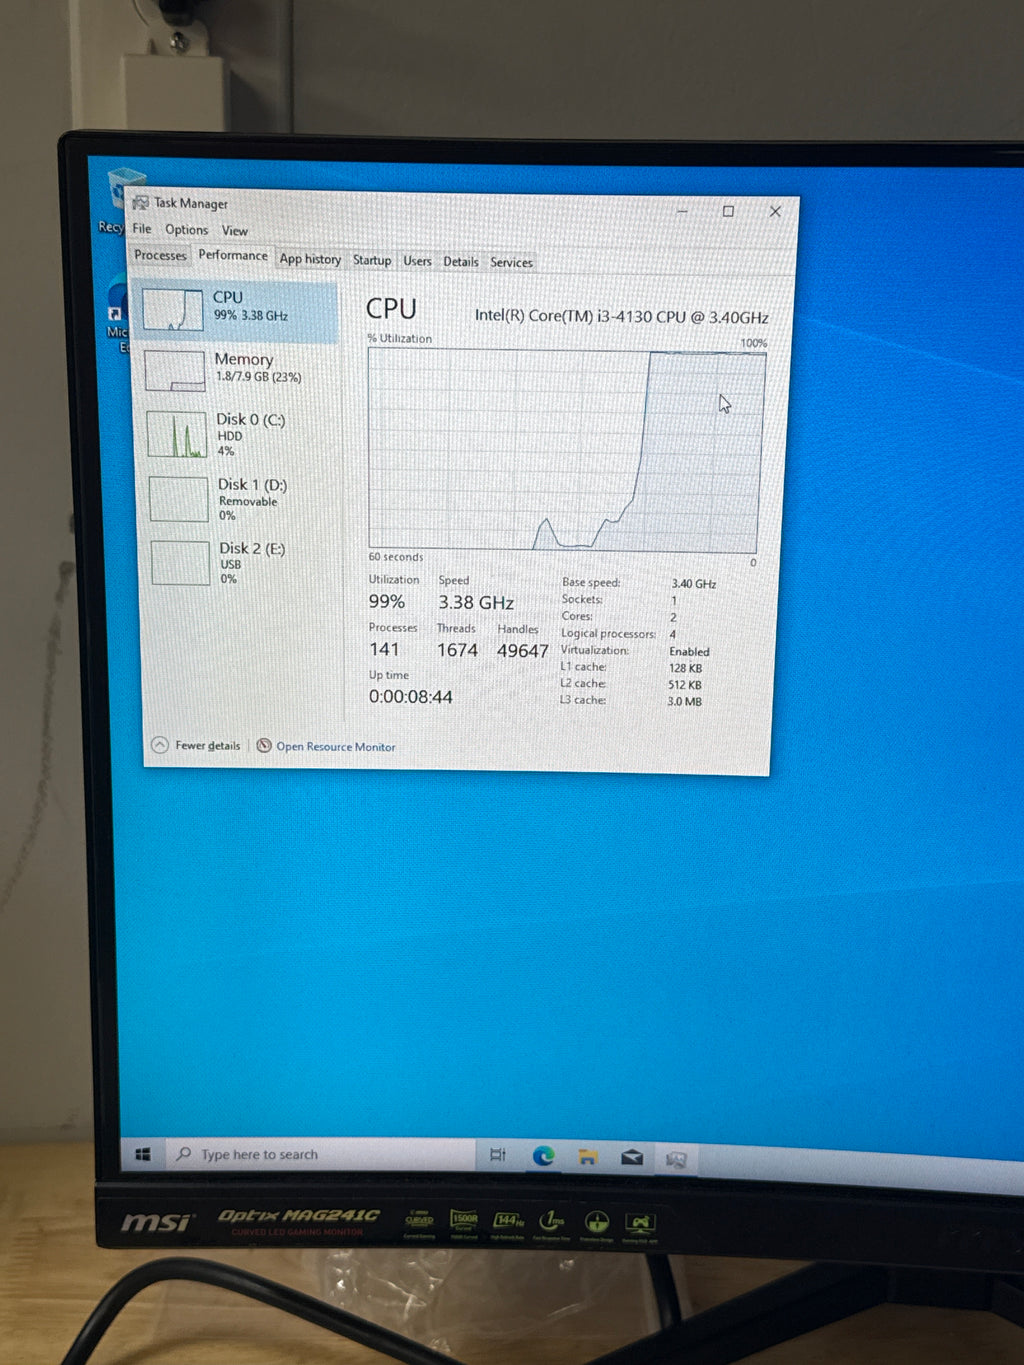Click the Task Manager title bar icon
Screen dimensions: 1024x1365
(141, 202)
